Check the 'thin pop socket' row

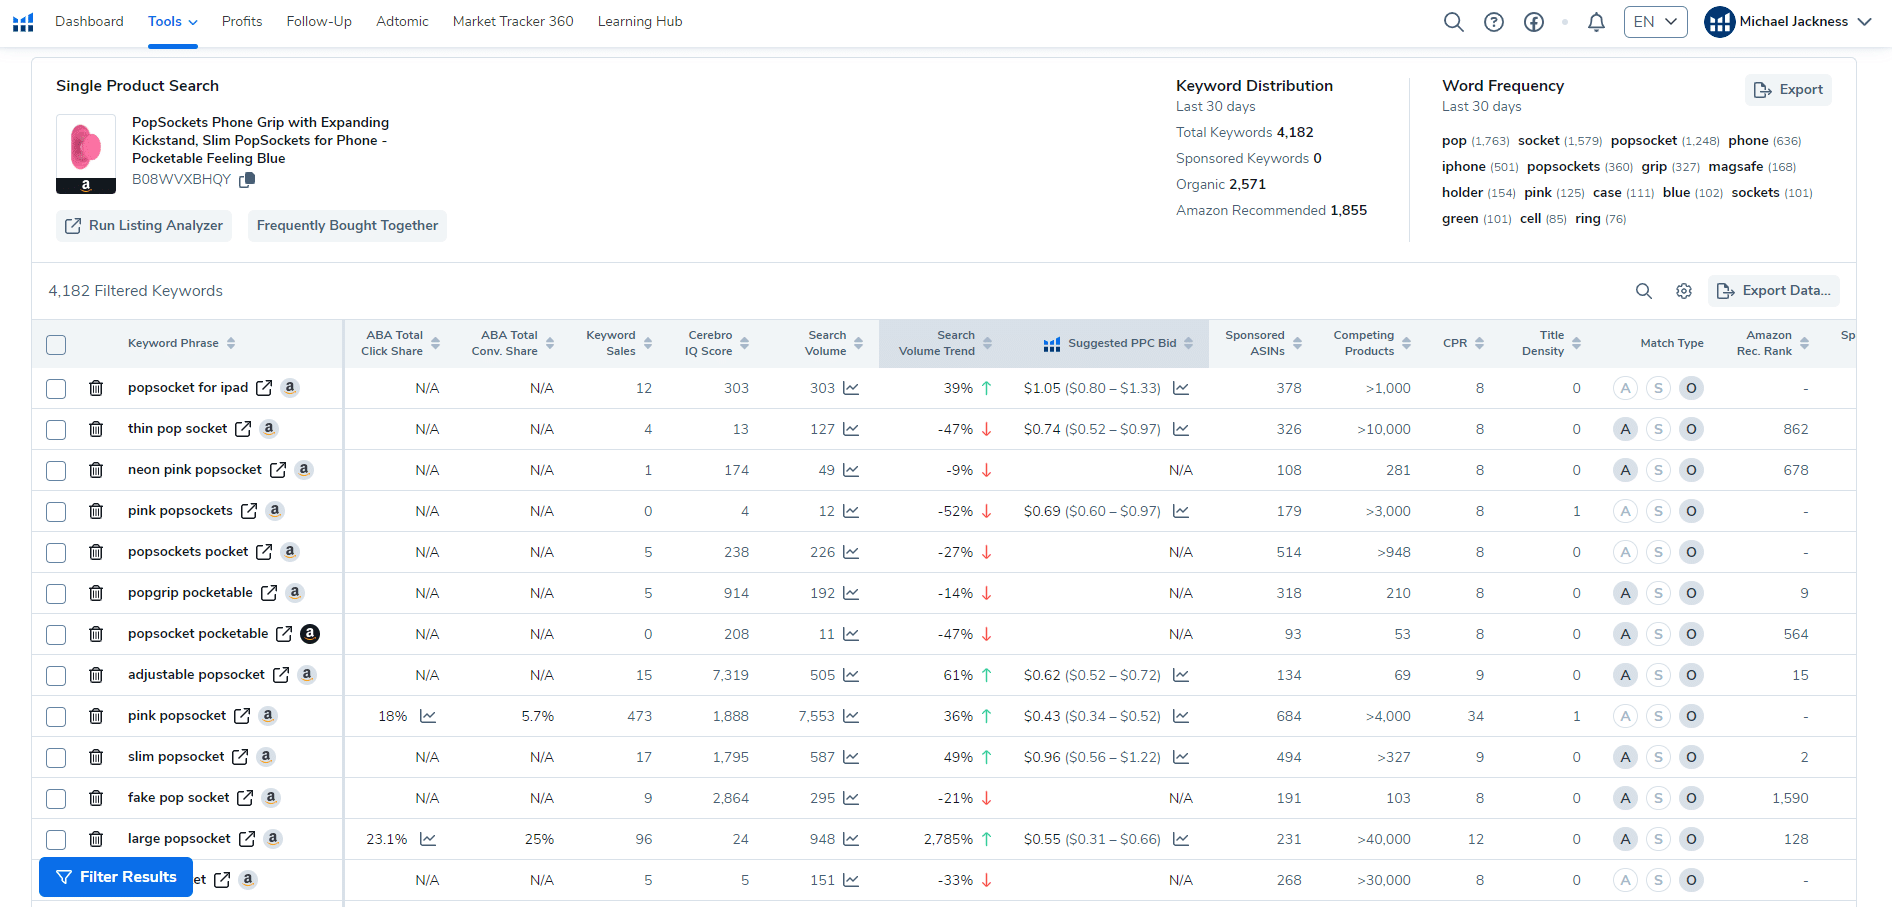tap(56, 430)
